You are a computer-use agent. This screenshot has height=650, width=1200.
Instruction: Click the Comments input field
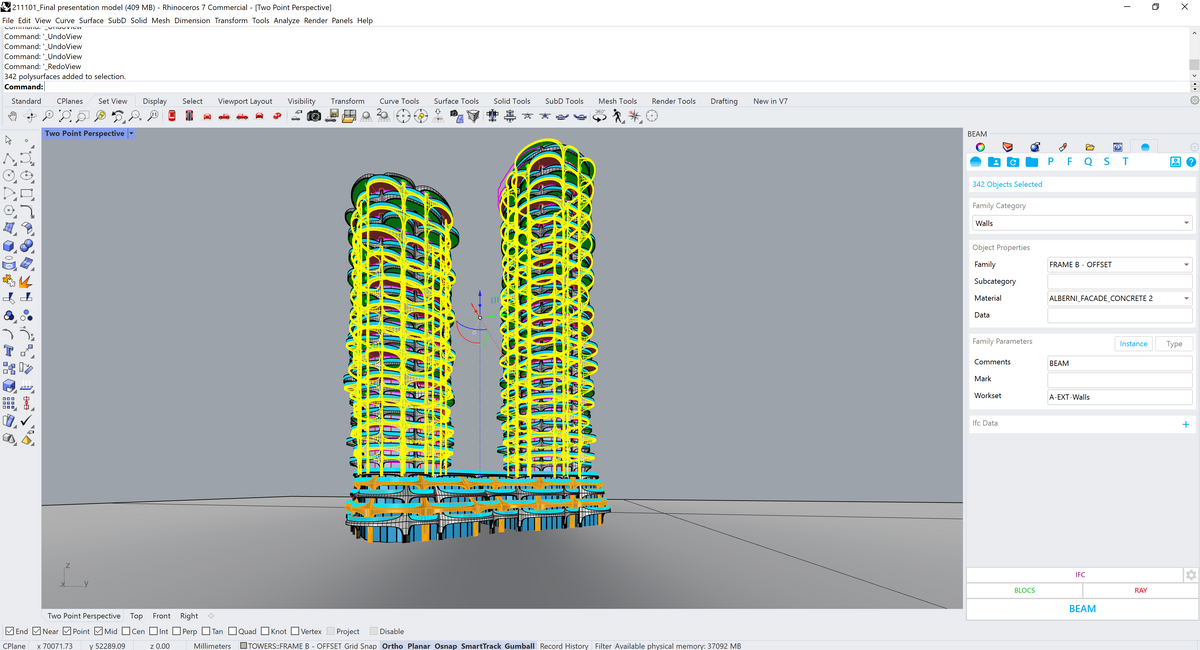[1119, 363]
